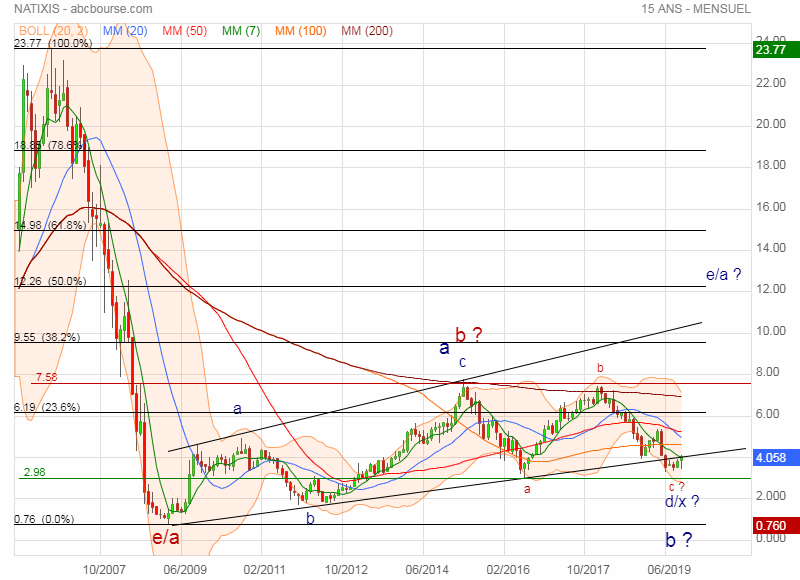Click the 16.00 price axis value
This screenshot has width=800, height=580.
(771, 207)
